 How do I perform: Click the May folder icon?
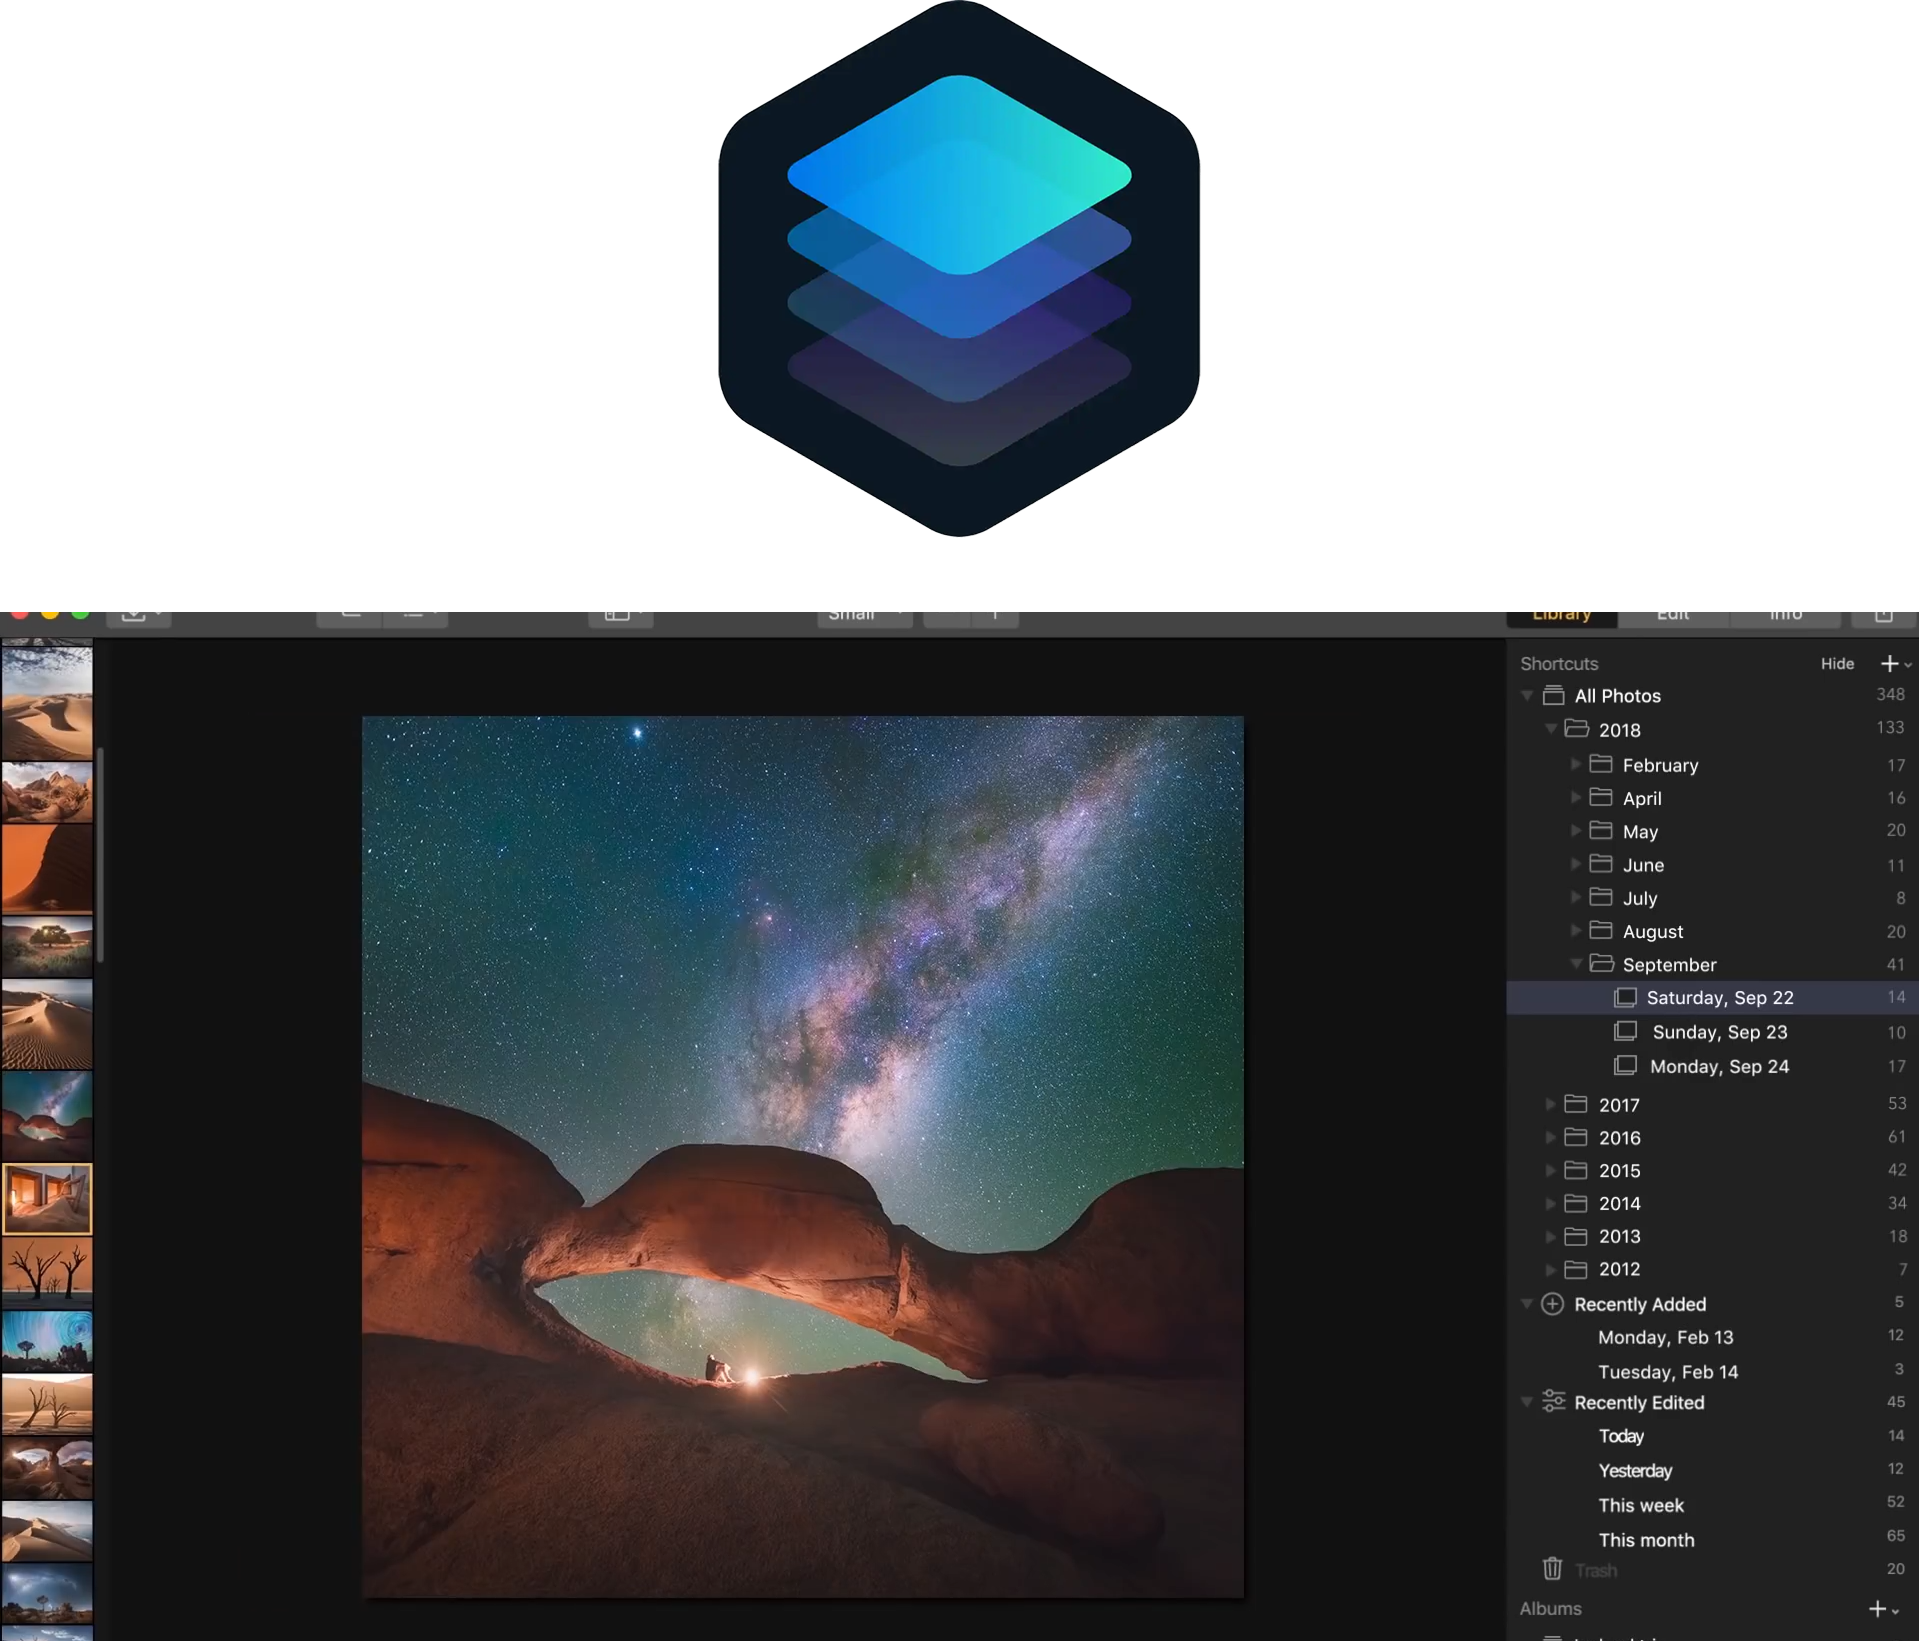(1601, 830)
